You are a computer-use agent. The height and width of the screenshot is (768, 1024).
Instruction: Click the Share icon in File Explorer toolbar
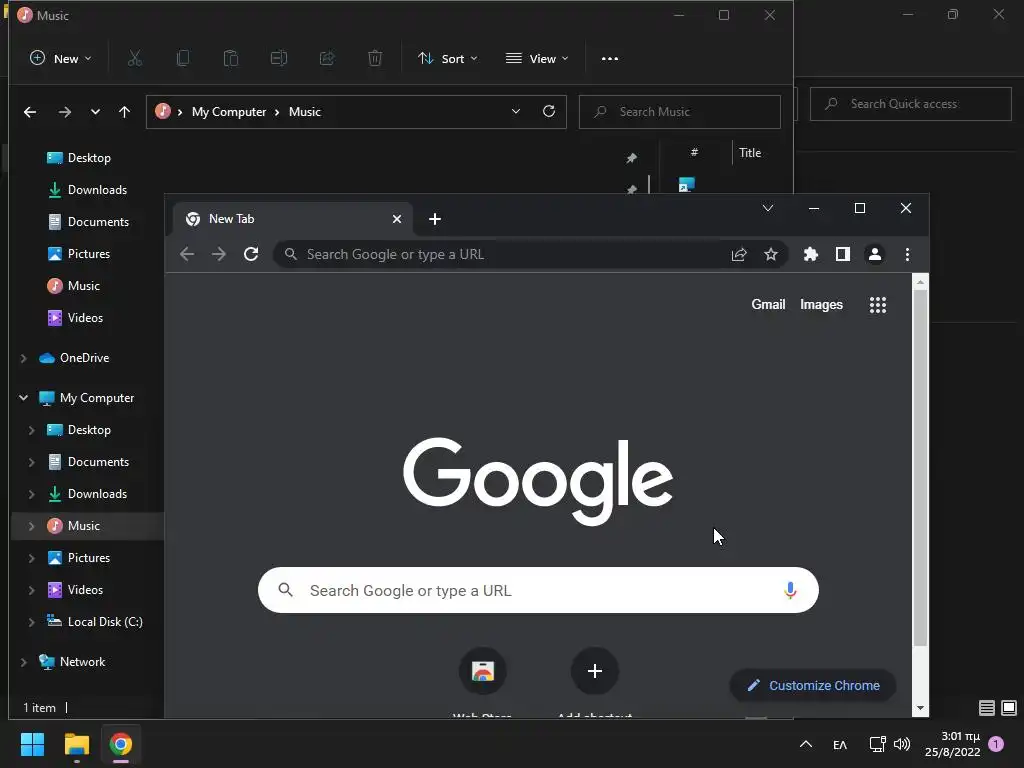pyautogui.click(x=327, y=59)
